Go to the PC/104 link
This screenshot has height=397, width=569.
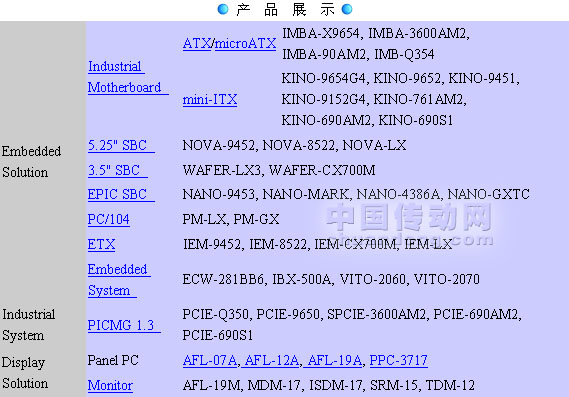(x=109, y=219)
